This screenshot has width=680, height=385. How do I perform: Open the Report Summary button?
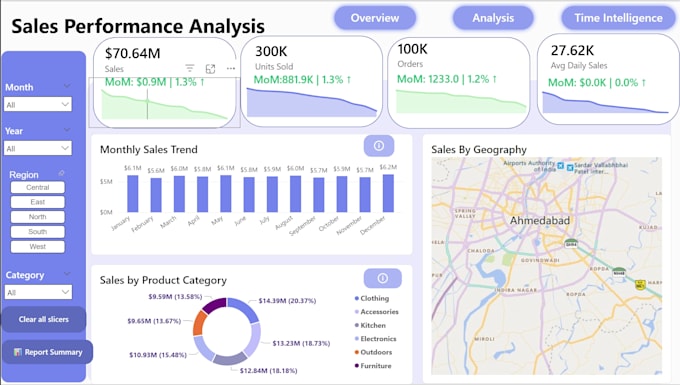point(48,352)
